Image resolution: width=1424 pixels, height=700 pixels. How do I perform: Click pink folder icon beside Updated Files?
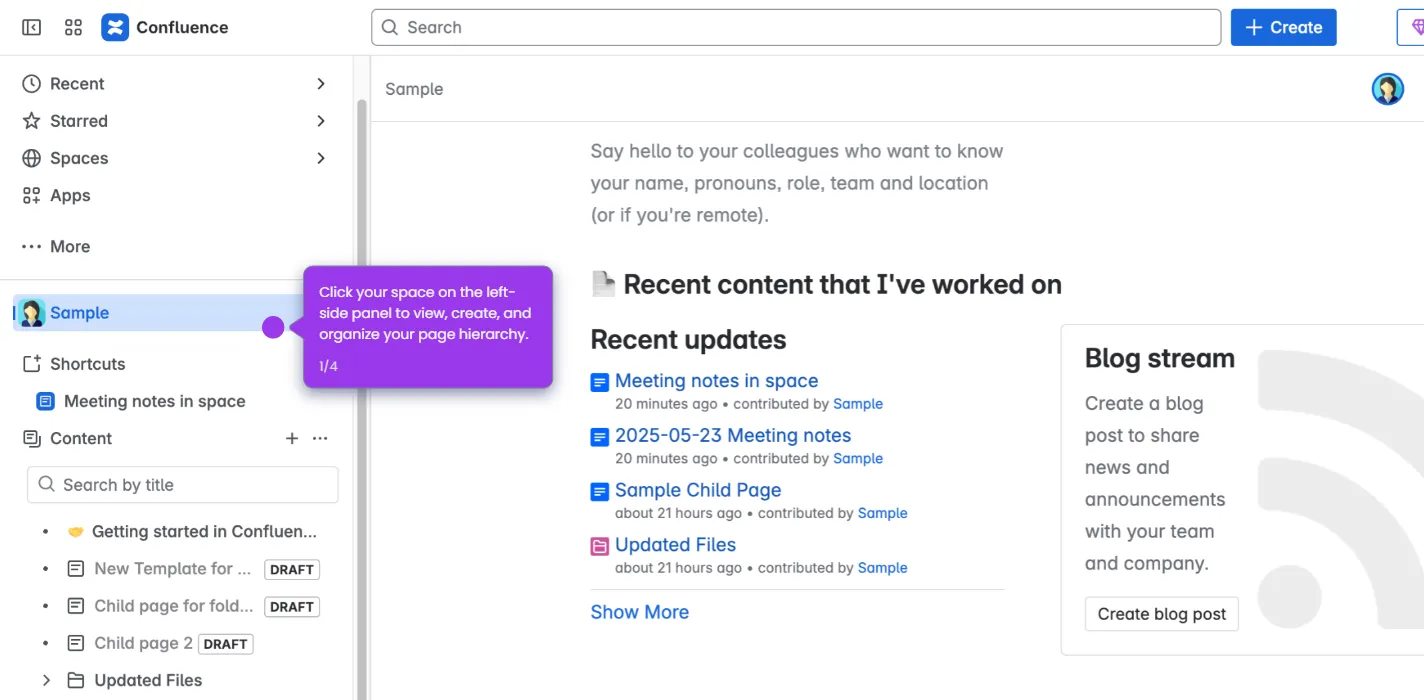tap(600, 546)
